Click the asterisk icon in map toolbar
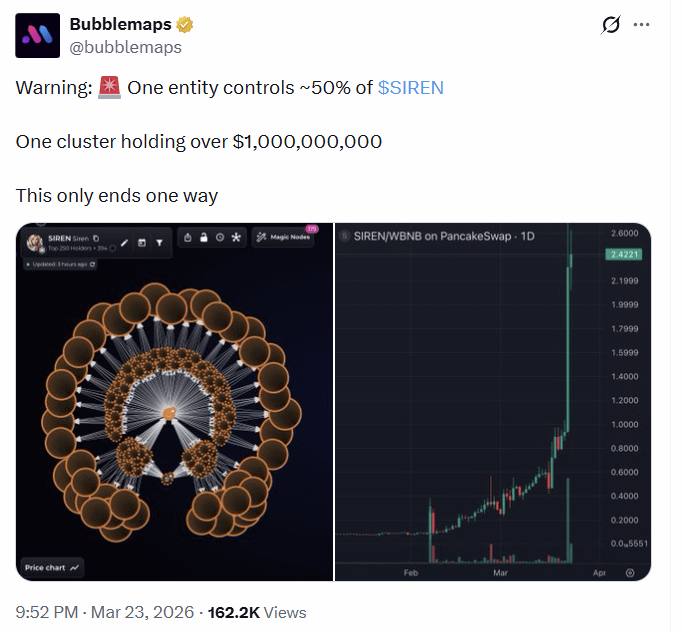Viewport: 683px width, 632px height. (235, 238)
